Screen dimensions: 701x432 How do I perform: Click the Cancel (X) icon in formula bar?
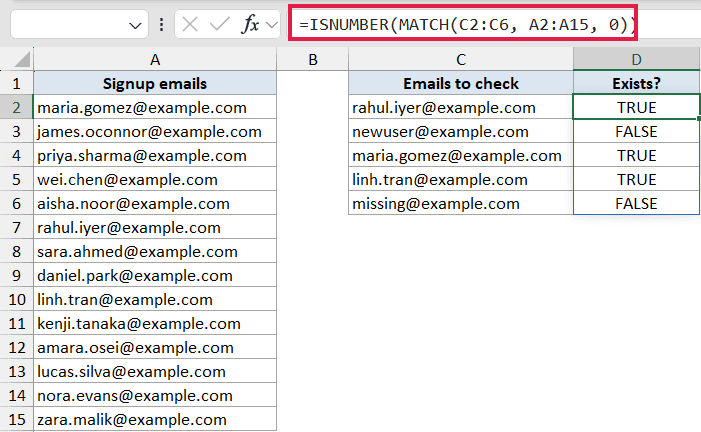coord(190,24)
